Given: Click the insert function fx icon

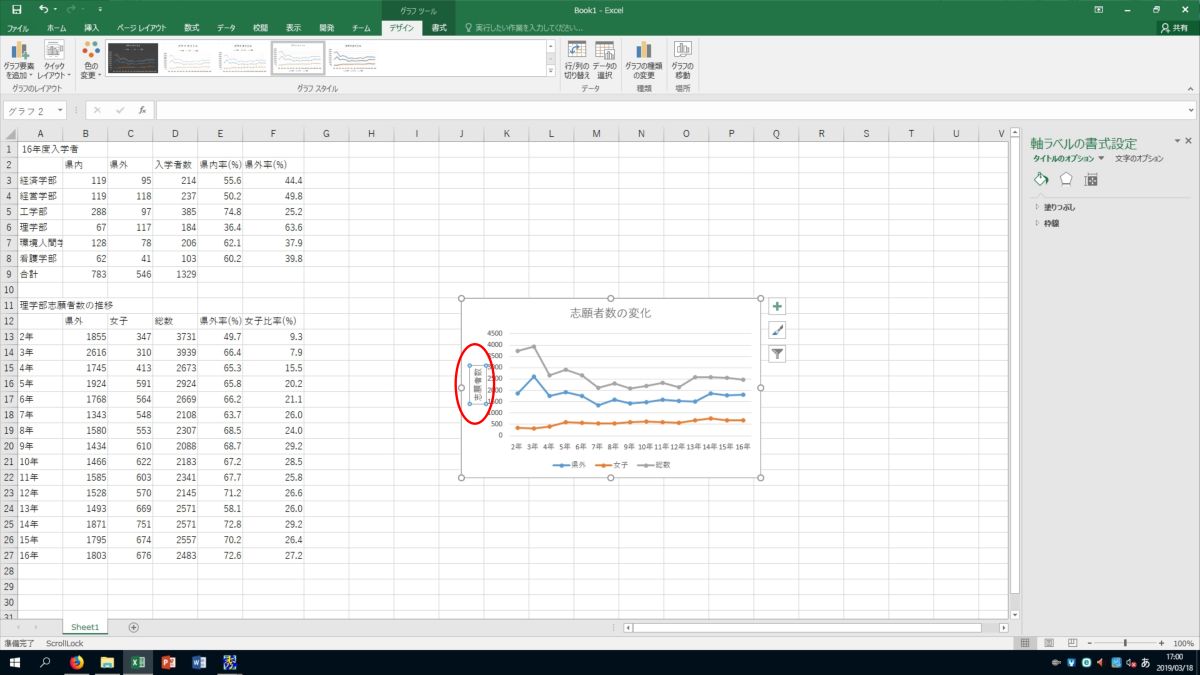Looking at the screenshot, I should pos(142,110).
